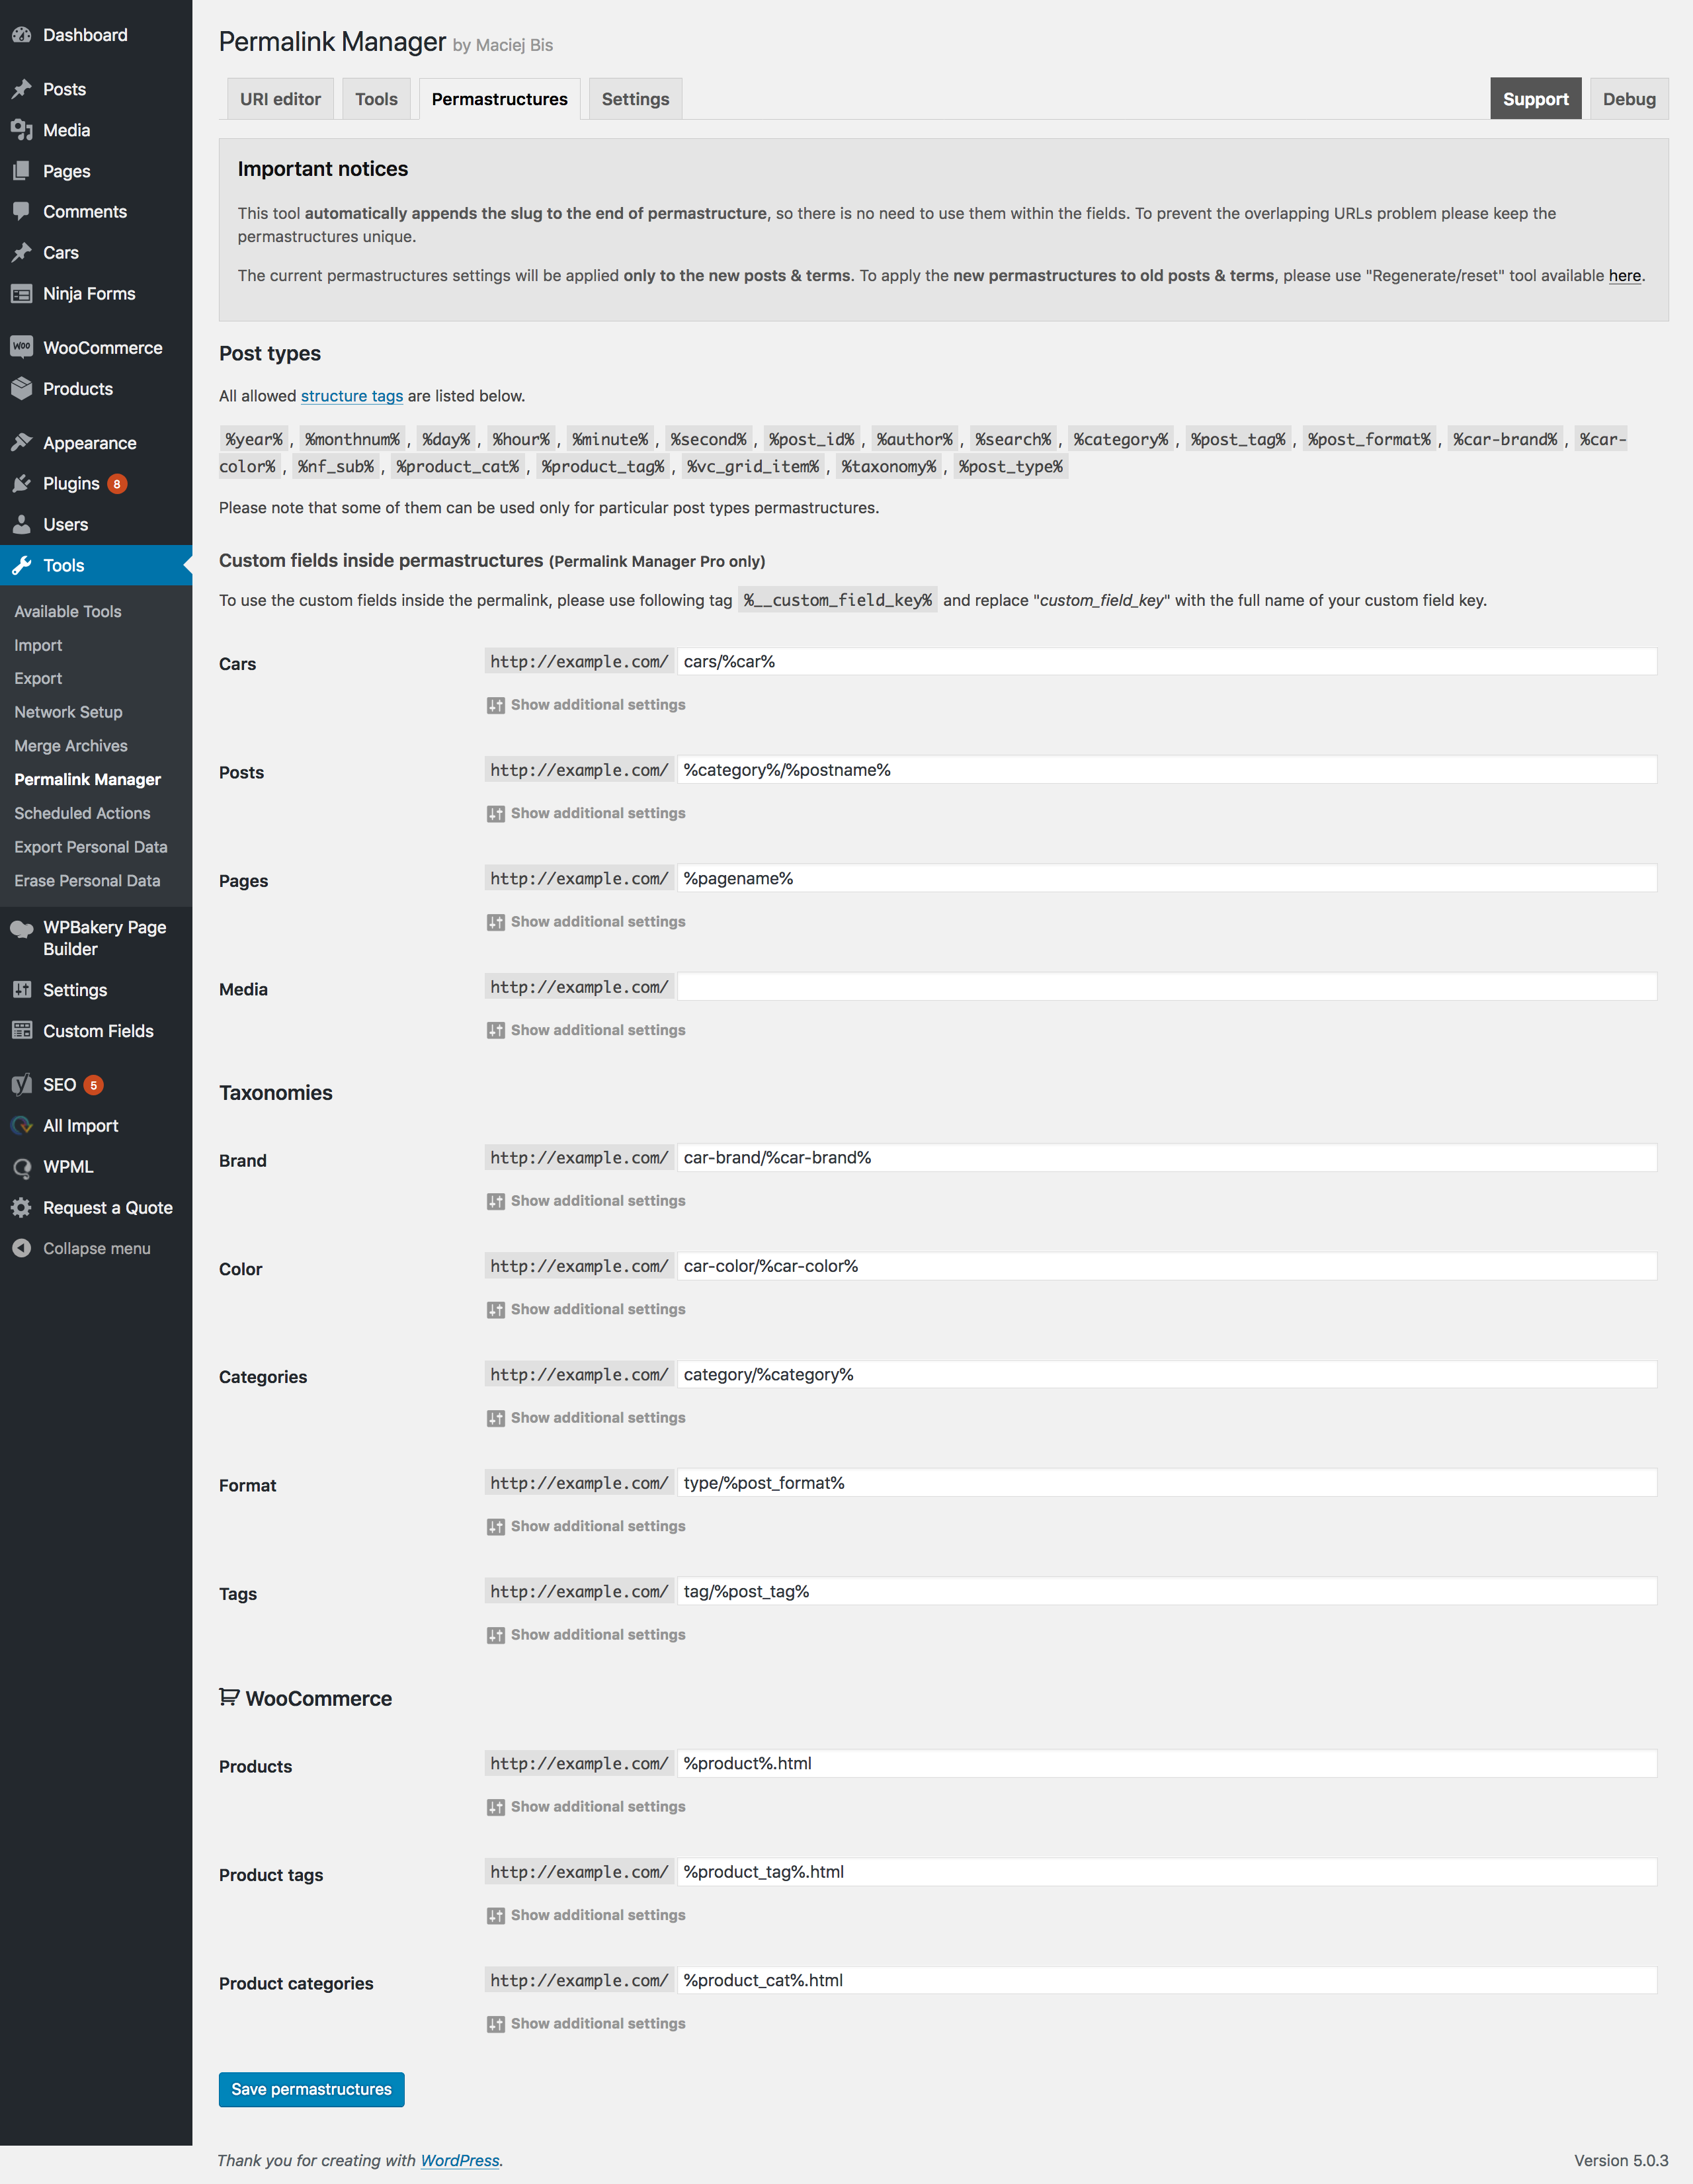The height and width of the screenshot is (2184, 1693).
Task: Click the Dashboard icon in sidebar
Action: coord(22,35)
